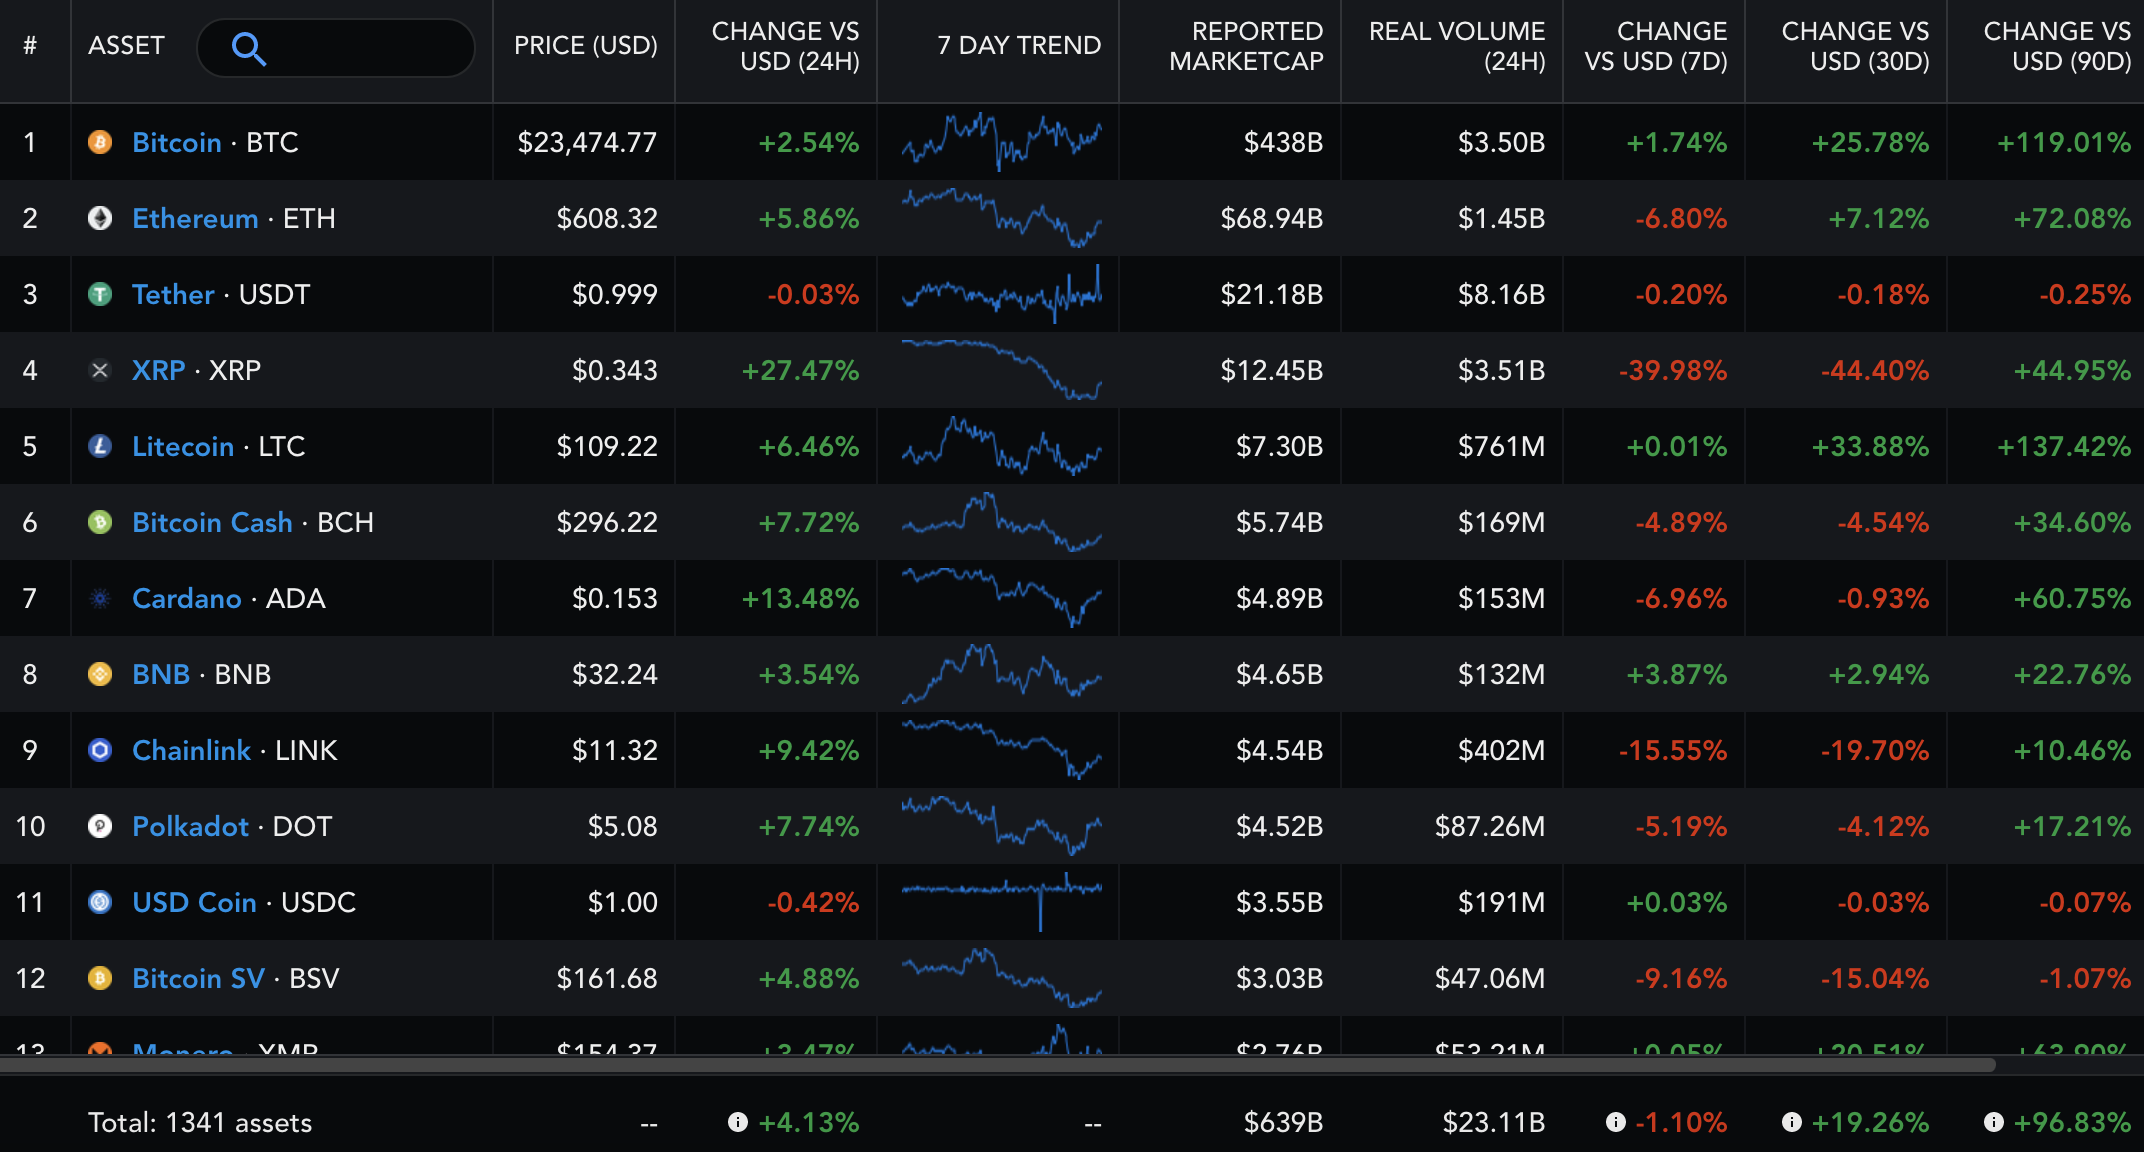Open the BNB asset link

click(x=161, y=674)
